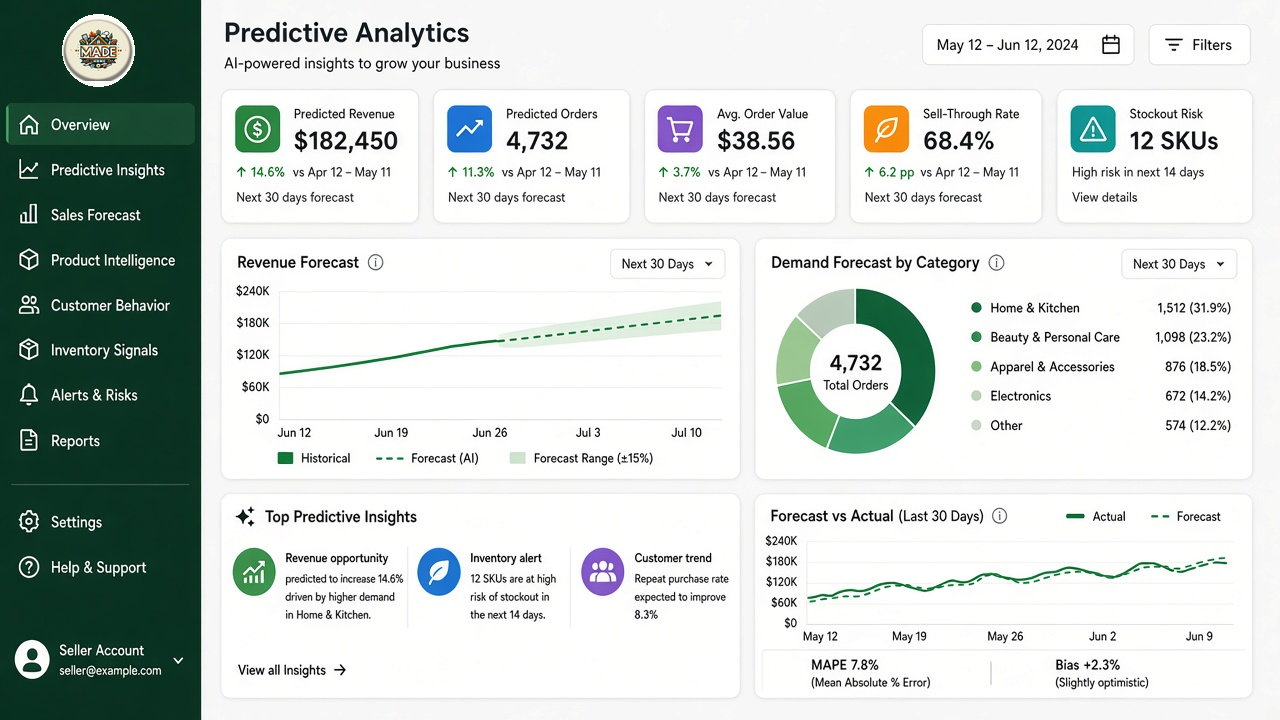The height and width of the screenshot is (720, 1280).
Task: Click the Apparel & Accessories category label
Action: tap(1052, 367)
